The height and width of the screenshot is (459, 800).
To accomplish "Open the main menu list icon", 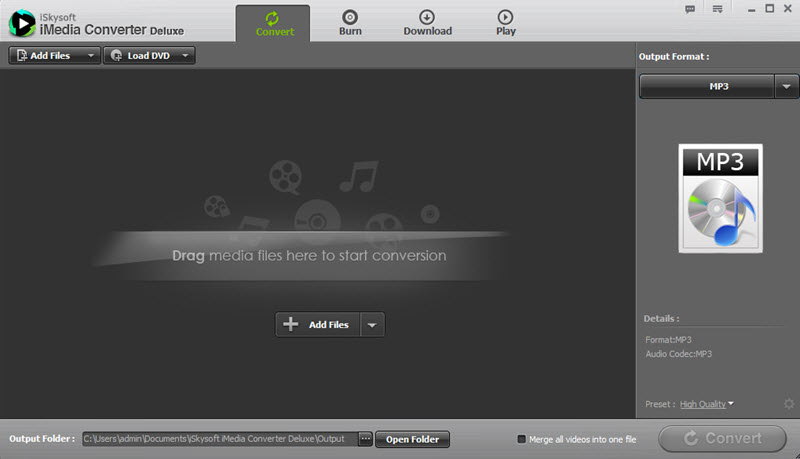I will [717, 9].
